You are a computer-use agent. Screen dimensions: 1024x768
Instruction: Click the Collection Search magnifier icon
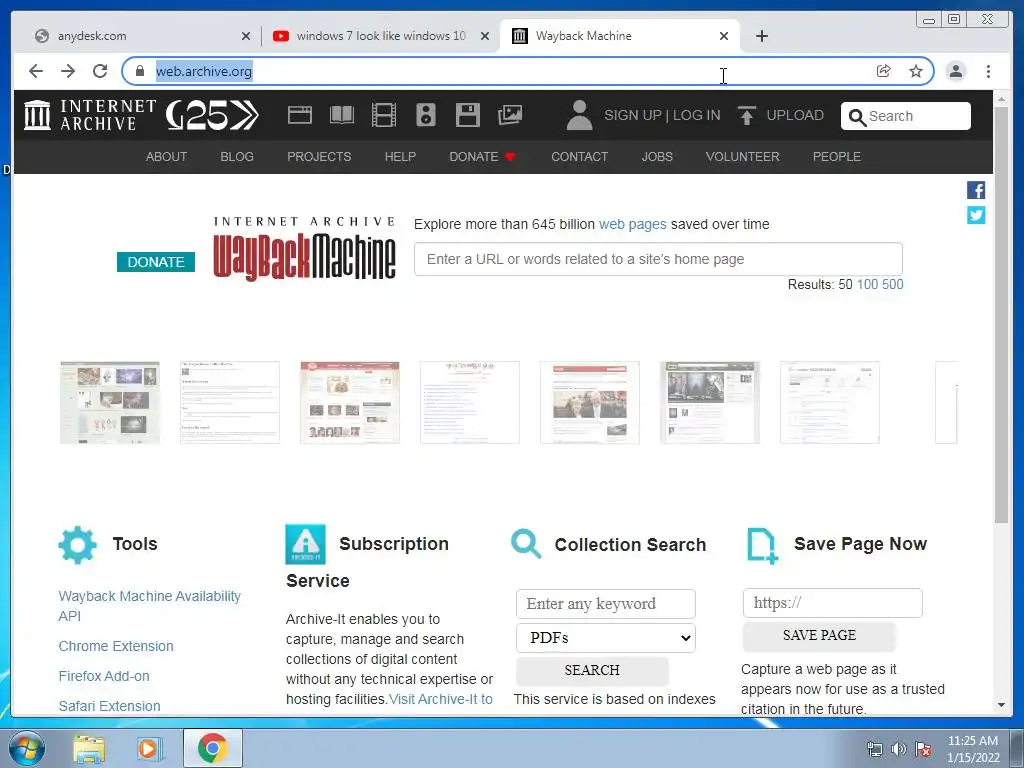pos(526,544)
